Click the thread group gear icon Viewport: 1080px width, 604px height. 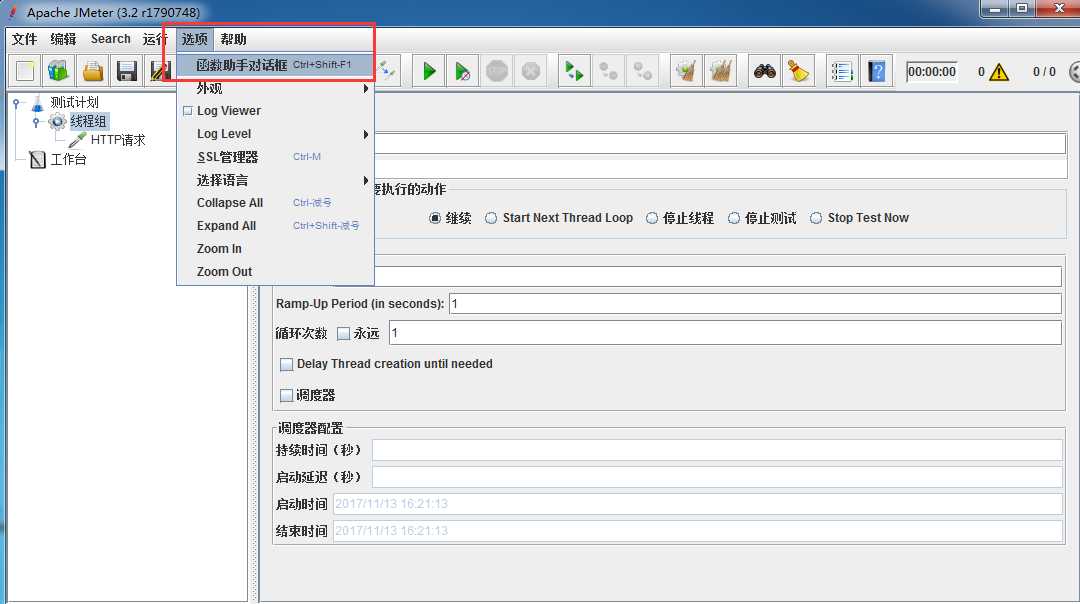tap(57, 122)
